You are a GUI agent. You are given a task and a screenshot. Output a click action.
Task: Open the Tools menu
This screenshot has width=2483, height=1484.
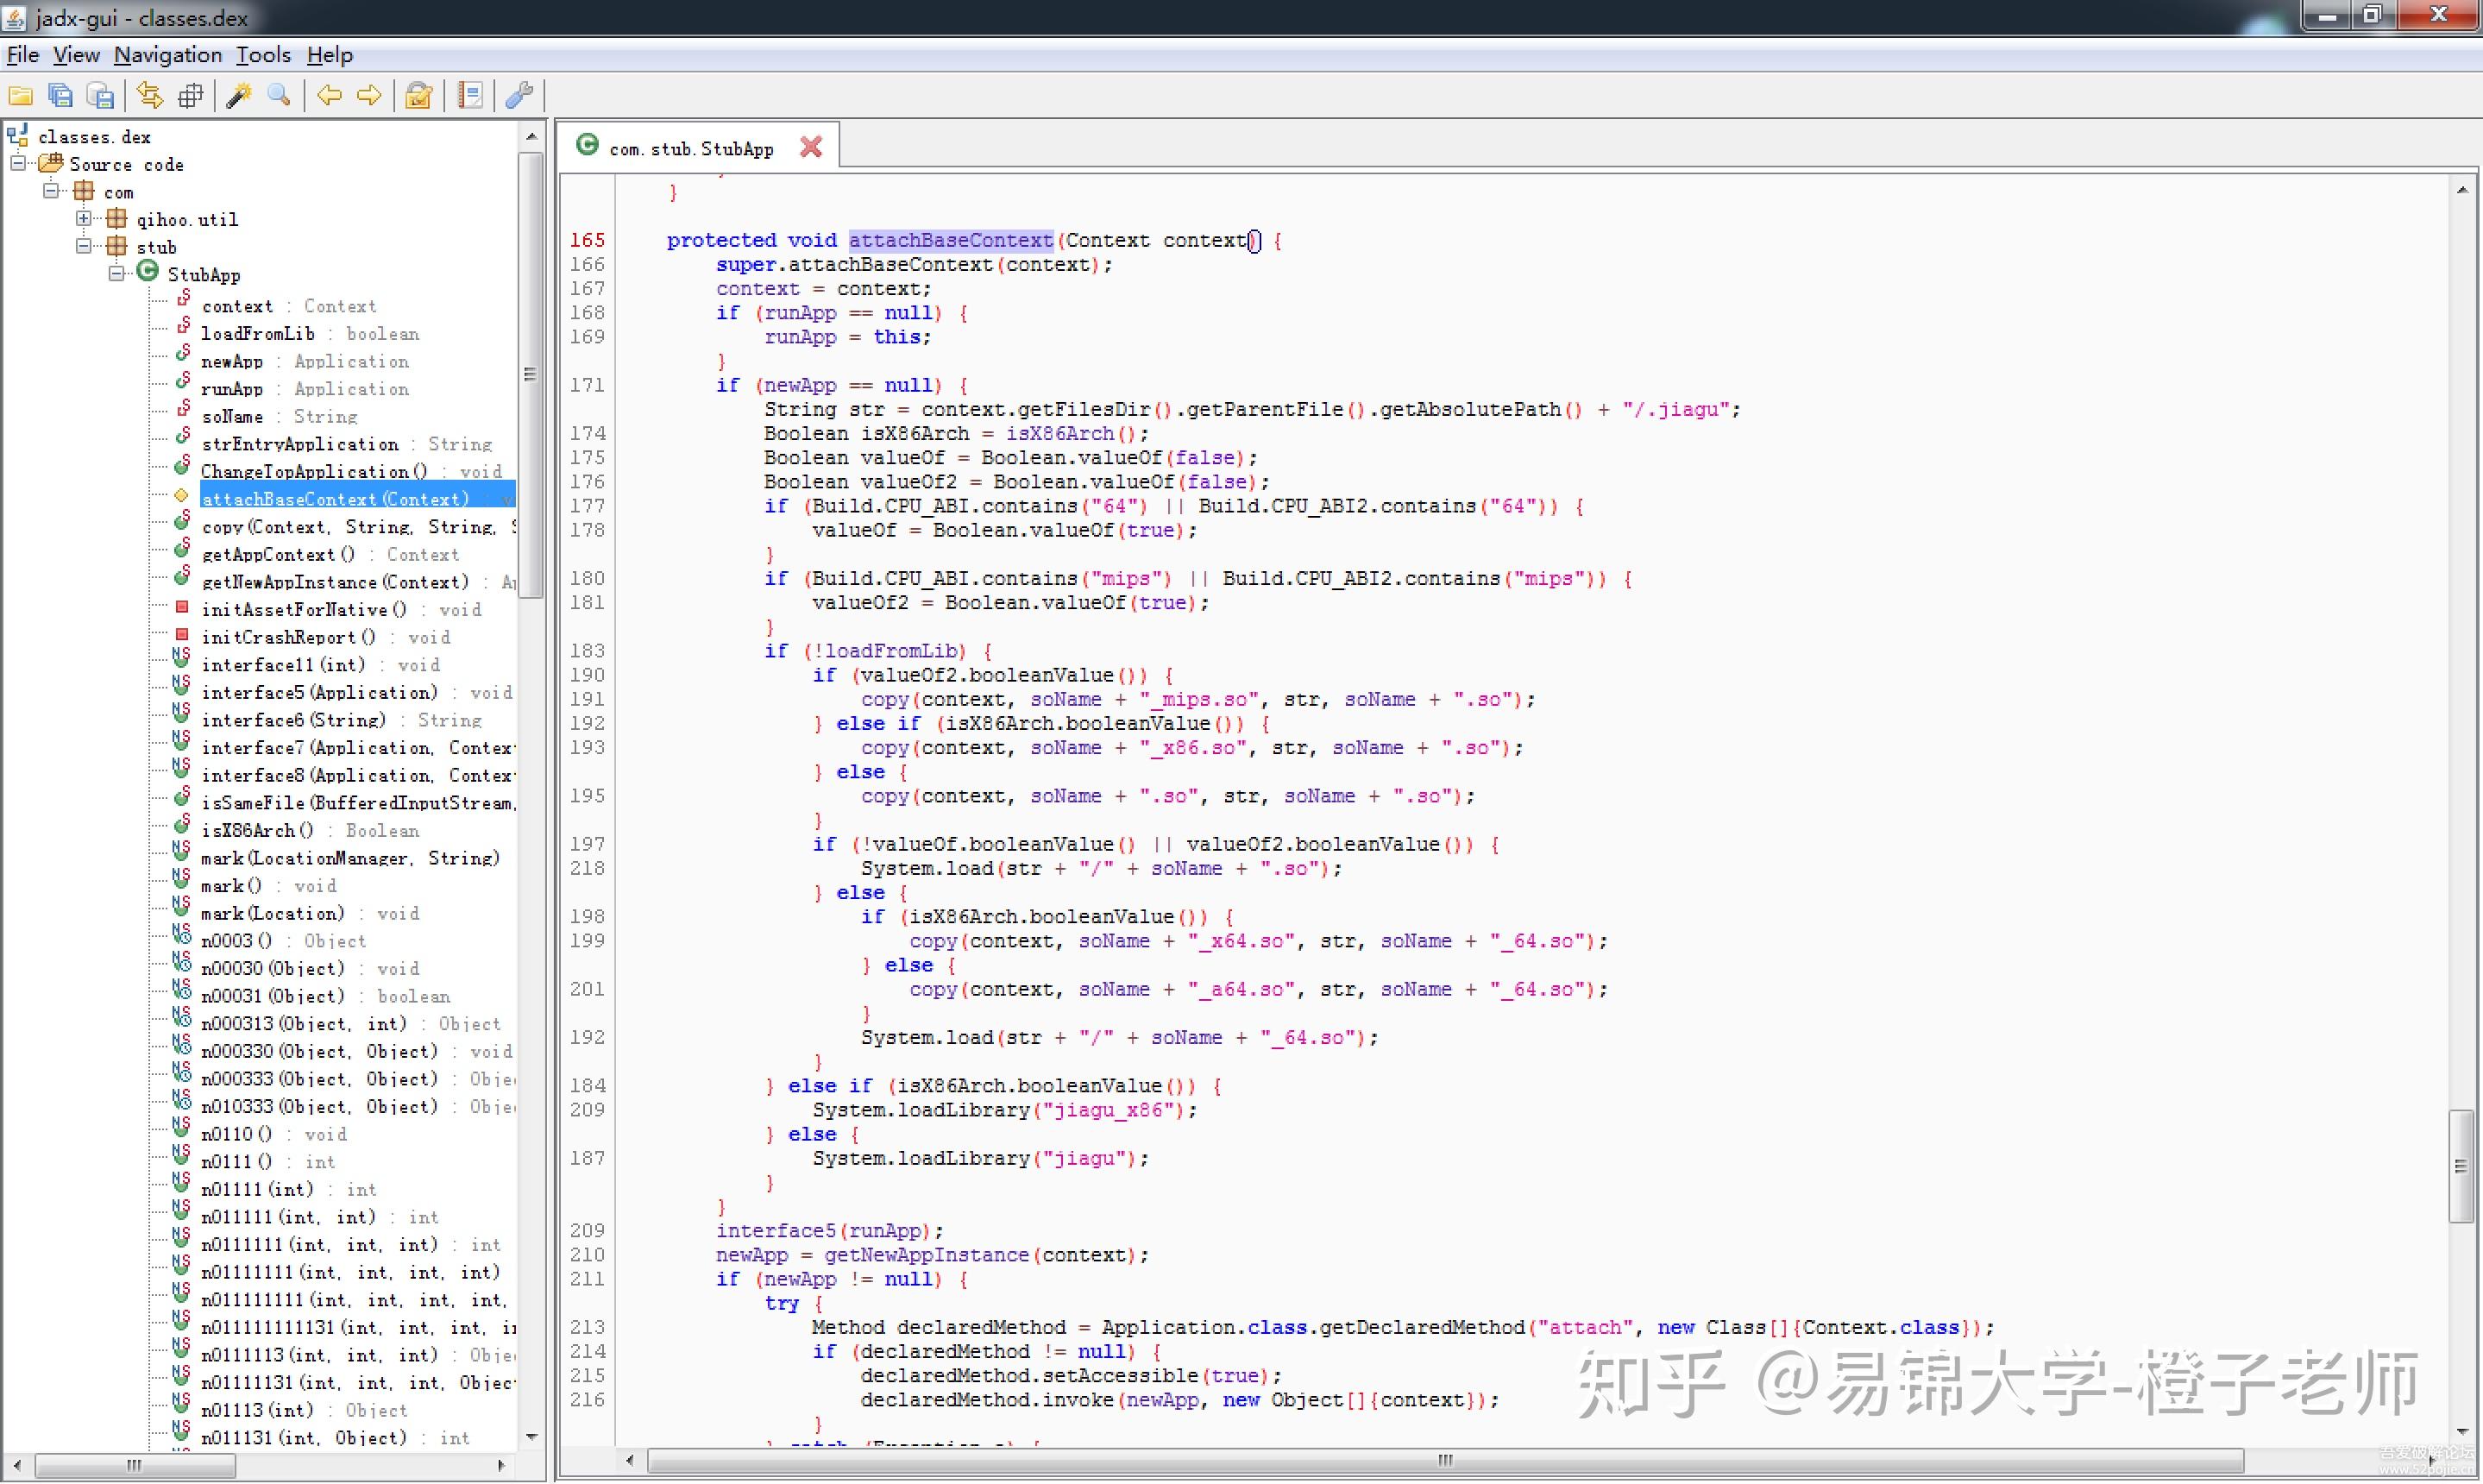263,55
